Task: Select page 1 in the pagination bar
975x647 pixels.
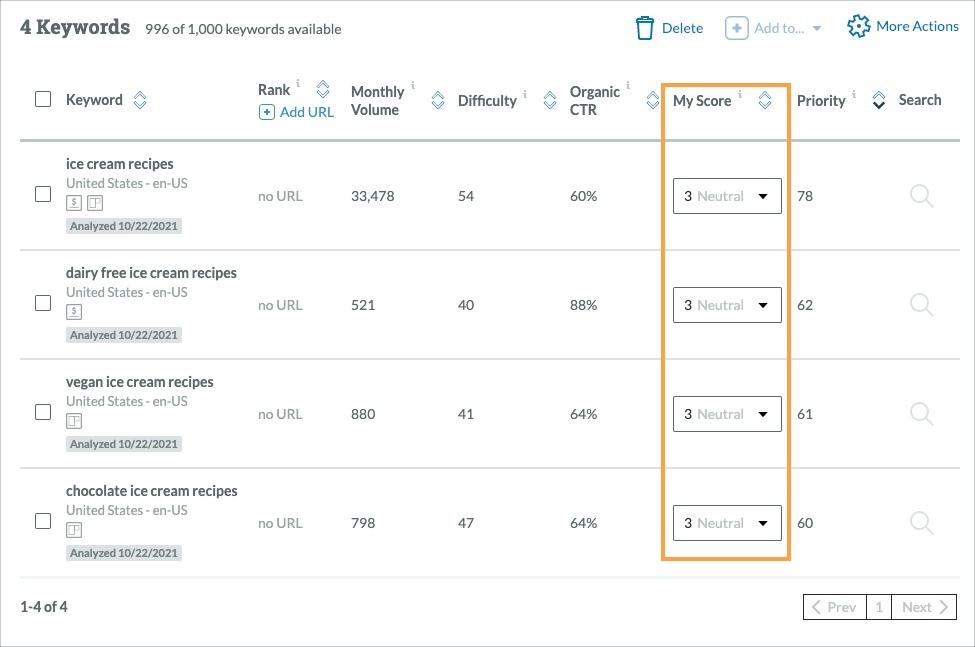Action: [878, 606]
